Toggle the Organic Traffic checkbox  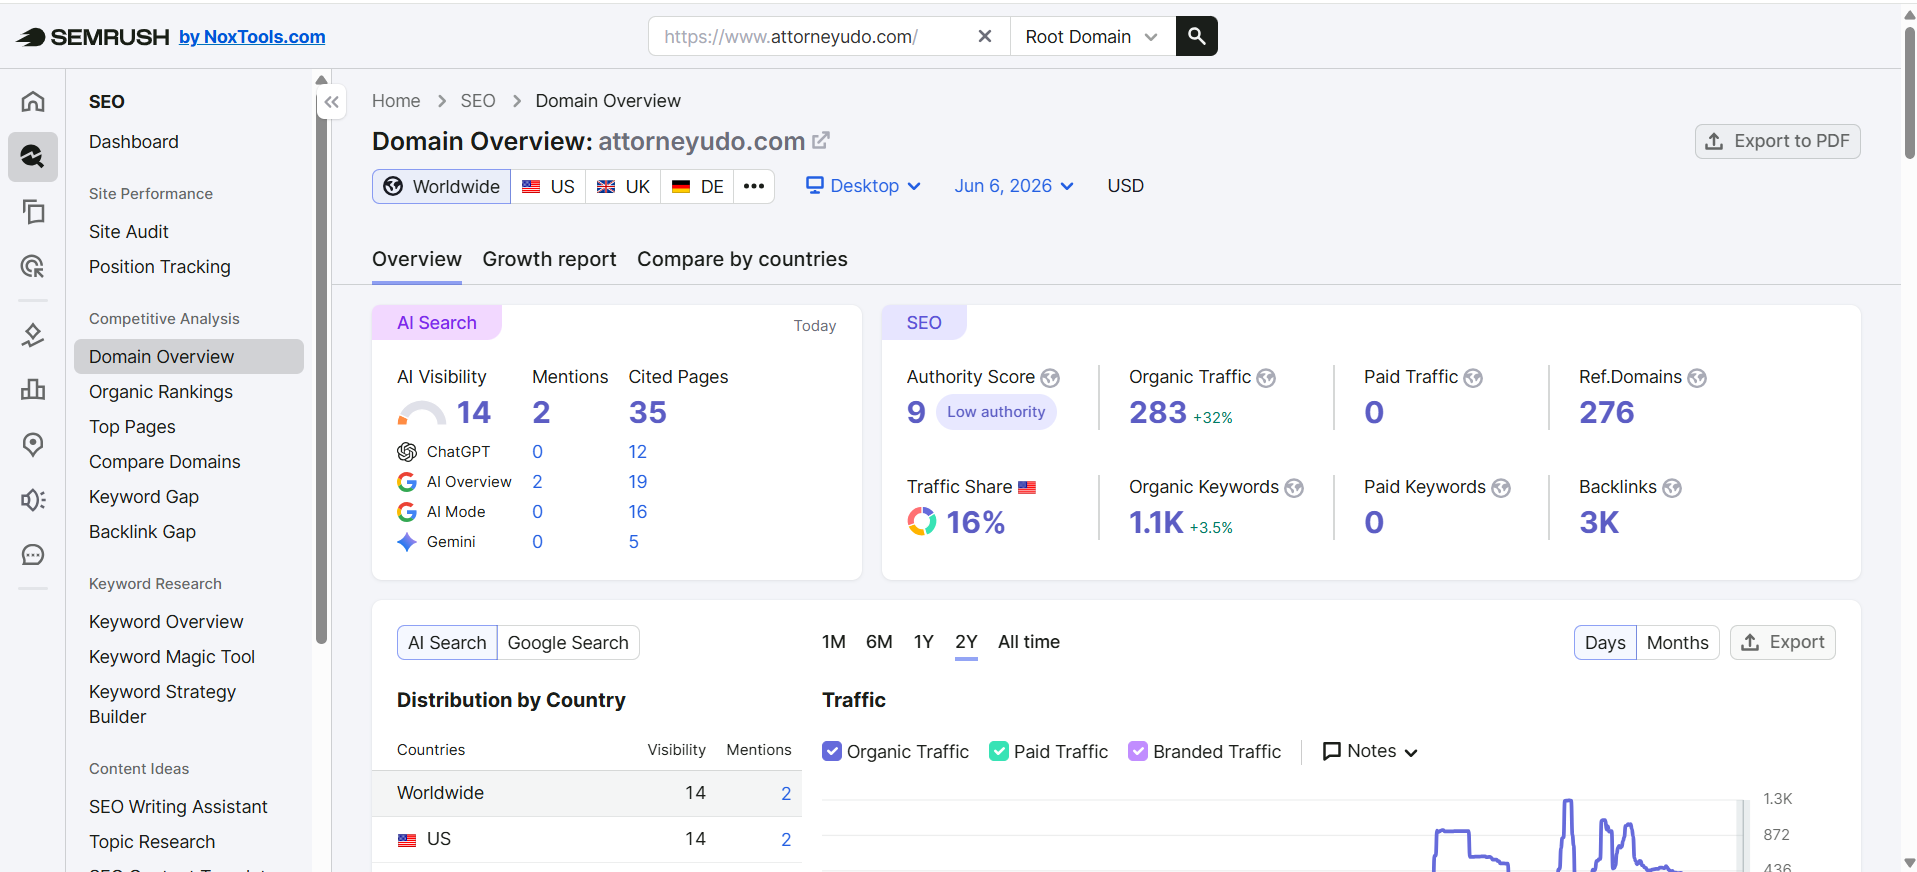coord(832,751)
